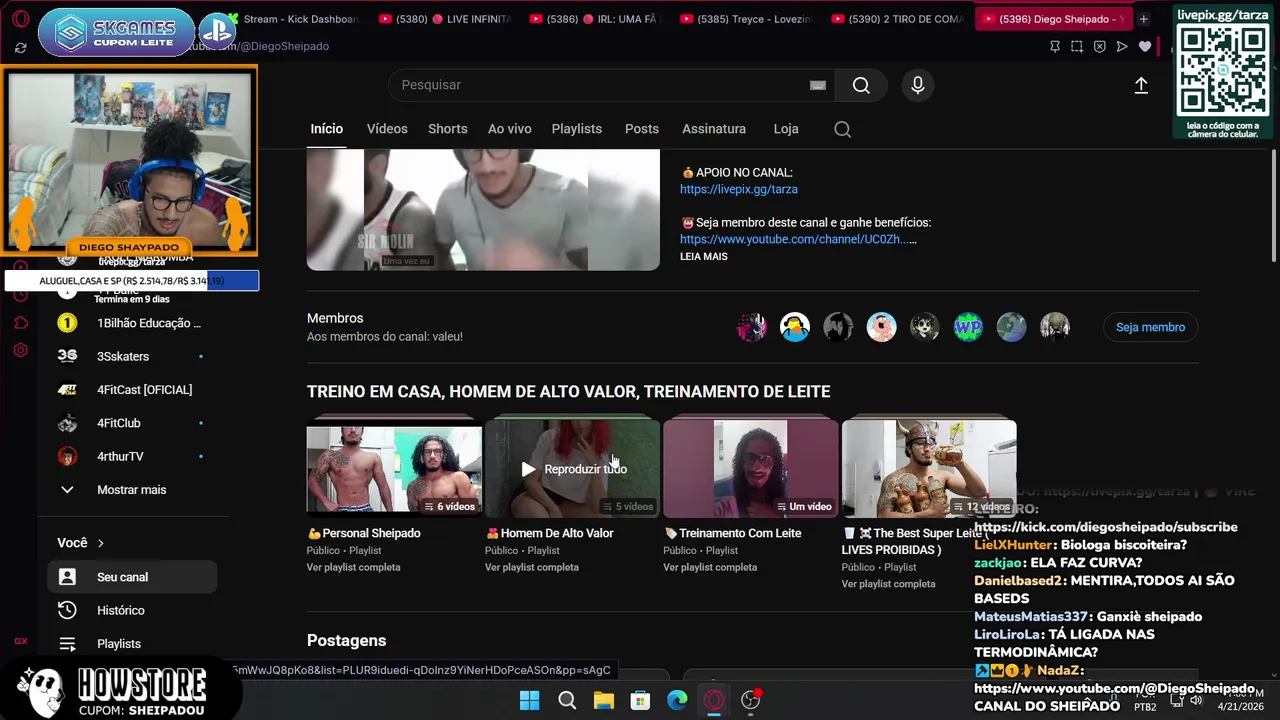Click the send arrow icon in address bar
The image size is (1280, 720).
(1122, 46)
